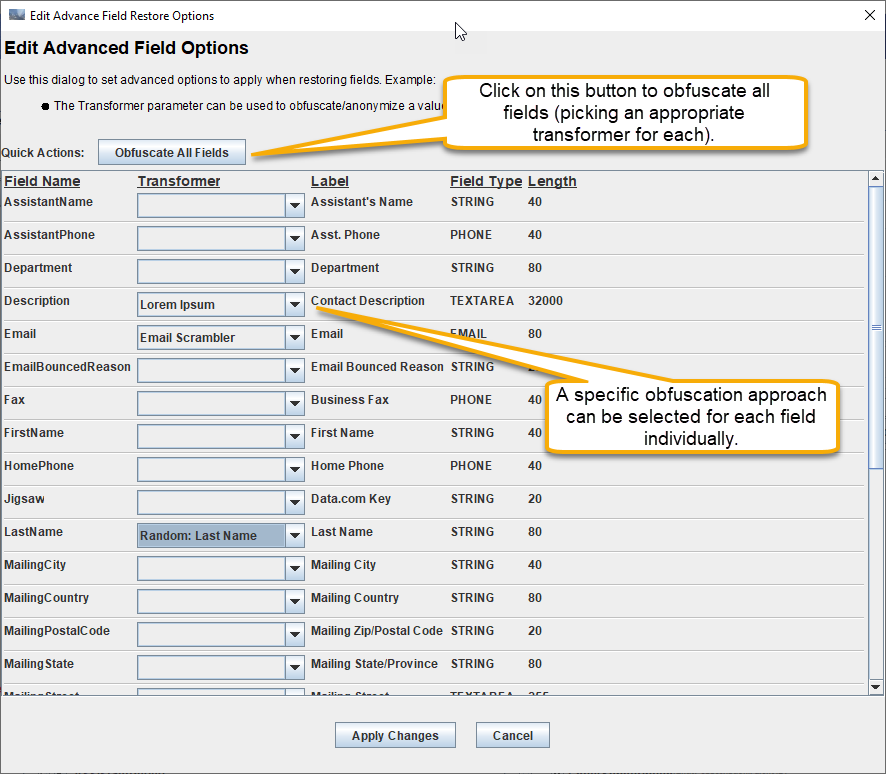The width and height of the screenshot is (886, 774).
Task: Click the AssistantName field name
Action: (49, 202)
